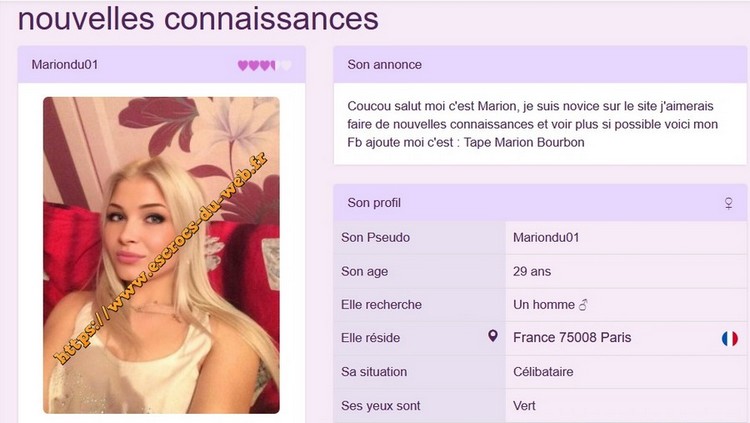Click the Un homme search value
The height and width of the screenshot is (423, 750).
544,305
